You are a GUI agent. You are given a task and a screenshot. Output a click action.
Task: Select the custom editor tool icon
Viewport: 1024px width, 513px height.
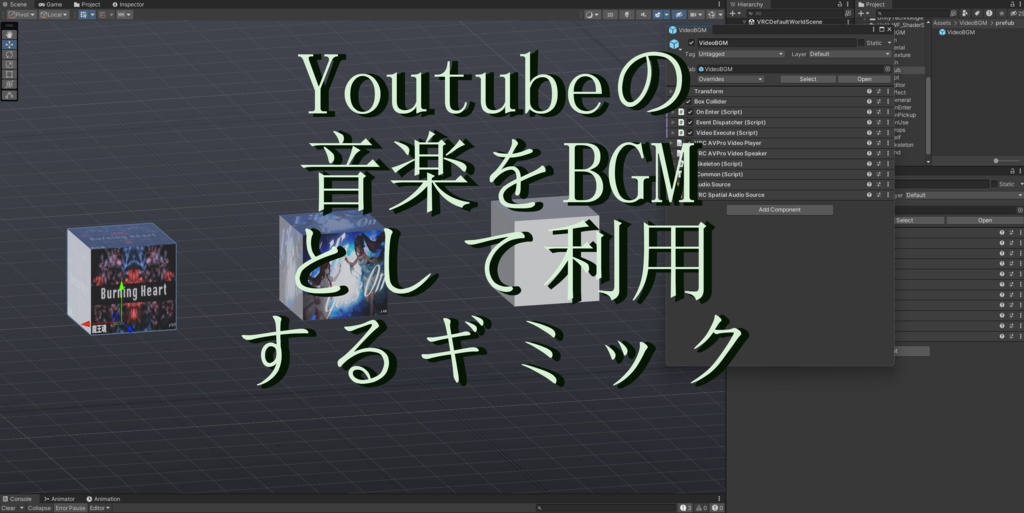pyautogui.click(x=9, y=95)
